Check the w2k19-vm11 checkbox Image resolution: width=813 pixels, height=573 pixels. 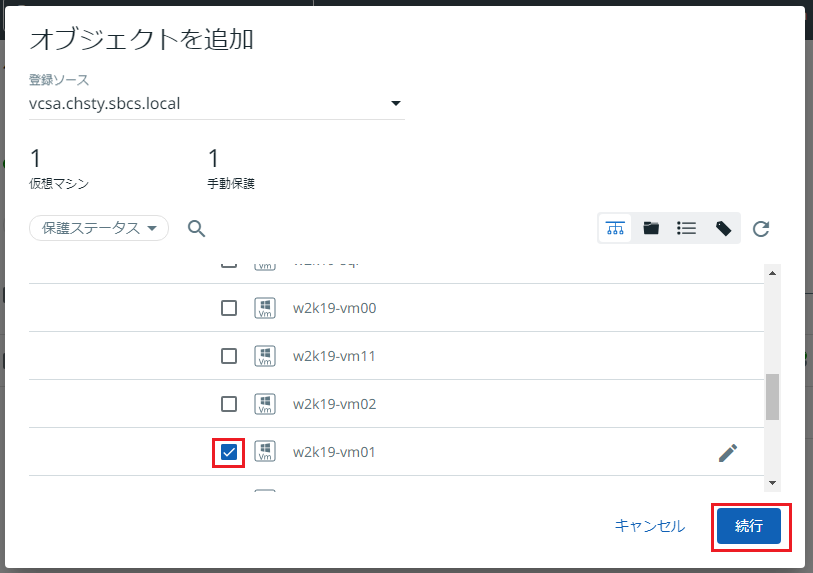[x=229, y=356]
